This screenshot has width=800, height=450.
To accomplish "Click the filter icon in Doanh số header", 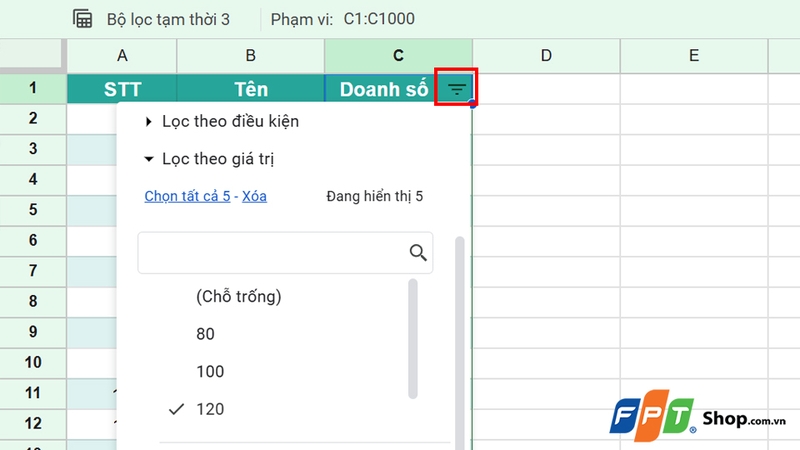I will (457, 89).
